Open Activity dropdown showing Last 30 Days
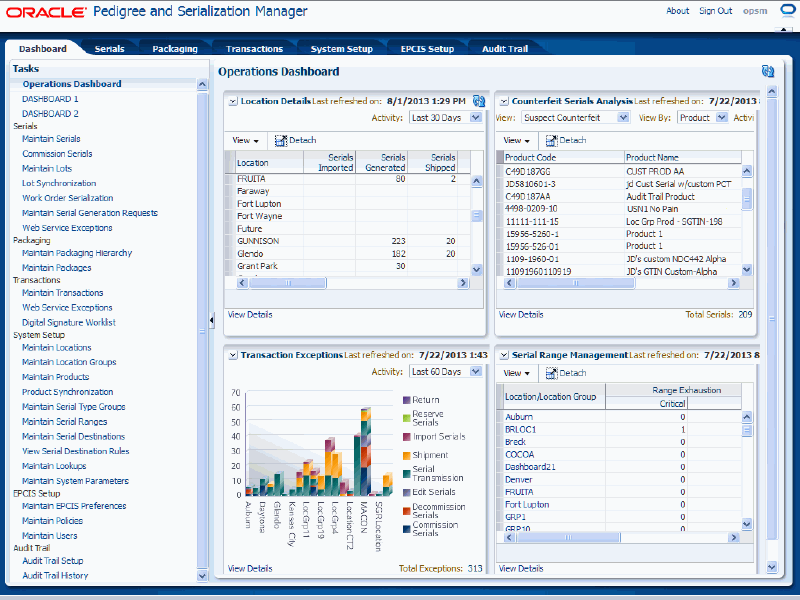The image size is (800, 600). point(476,118)
